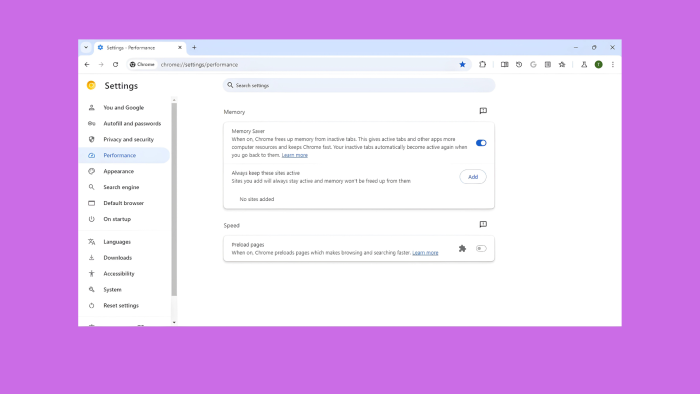Click the Search settings field
Image resolution: width=700 pixels, height=394 pixels.
[x=359, y=85]
